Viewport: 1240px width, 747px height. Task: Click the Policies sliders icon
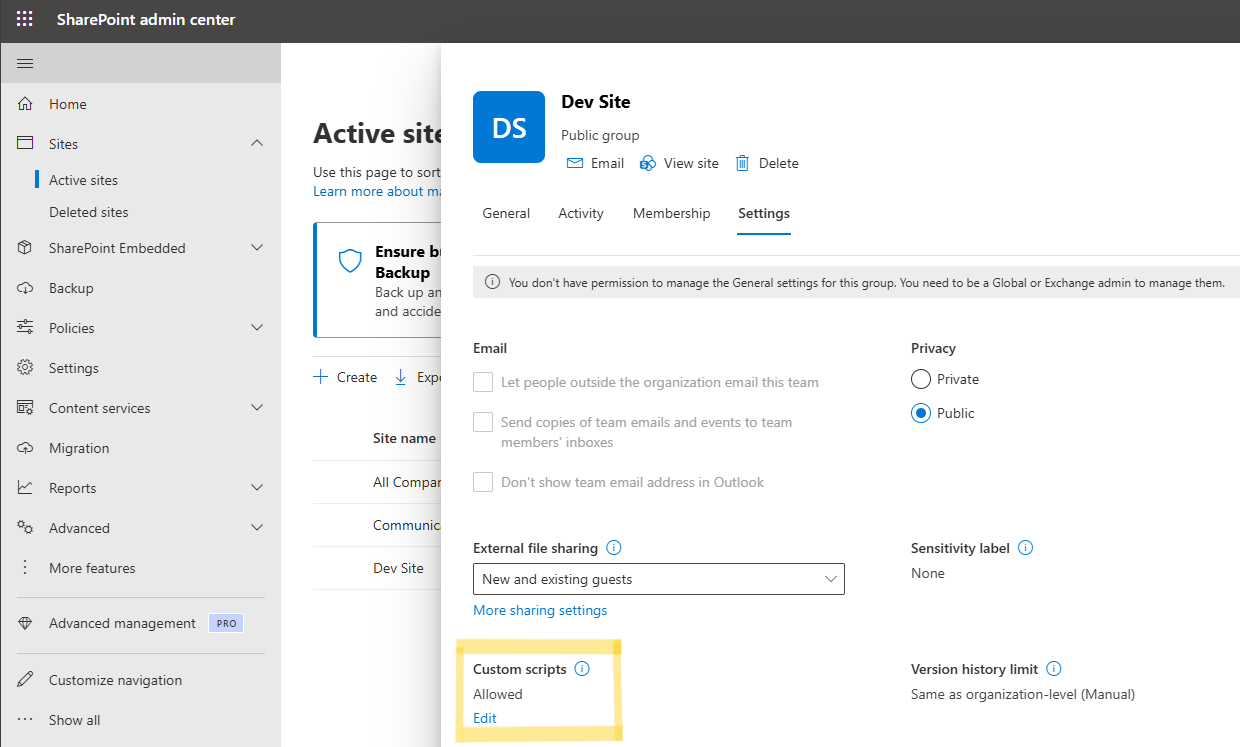26,328
